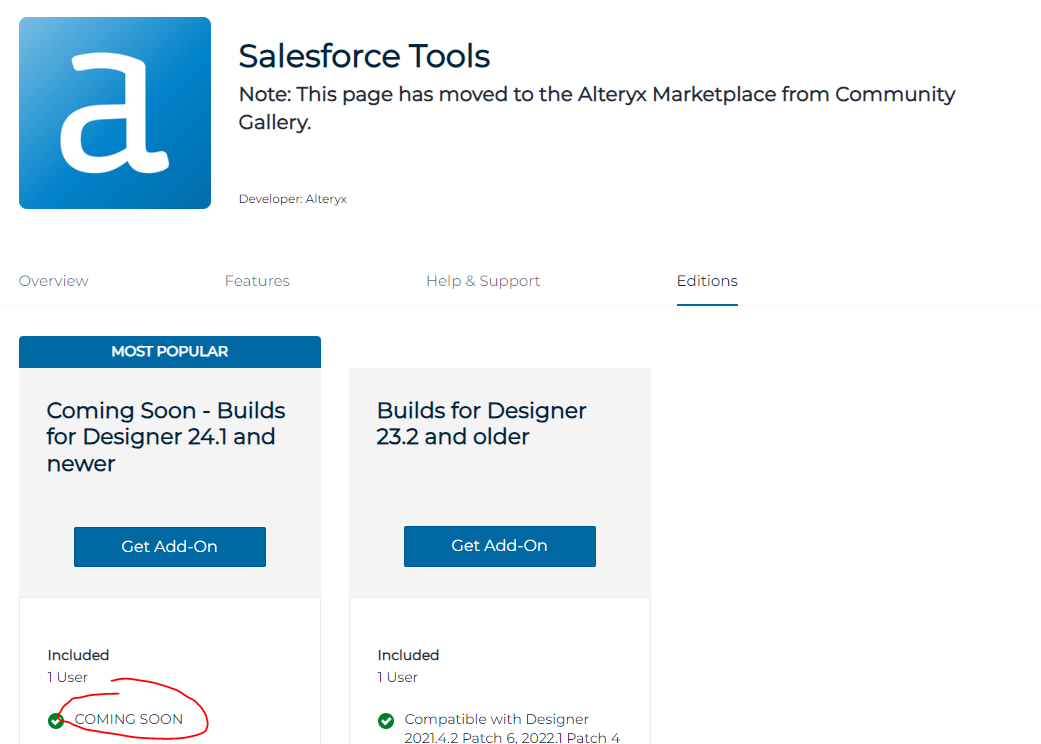Click the Builds for Designer 23.2 card heading

(x=481, y=424)
